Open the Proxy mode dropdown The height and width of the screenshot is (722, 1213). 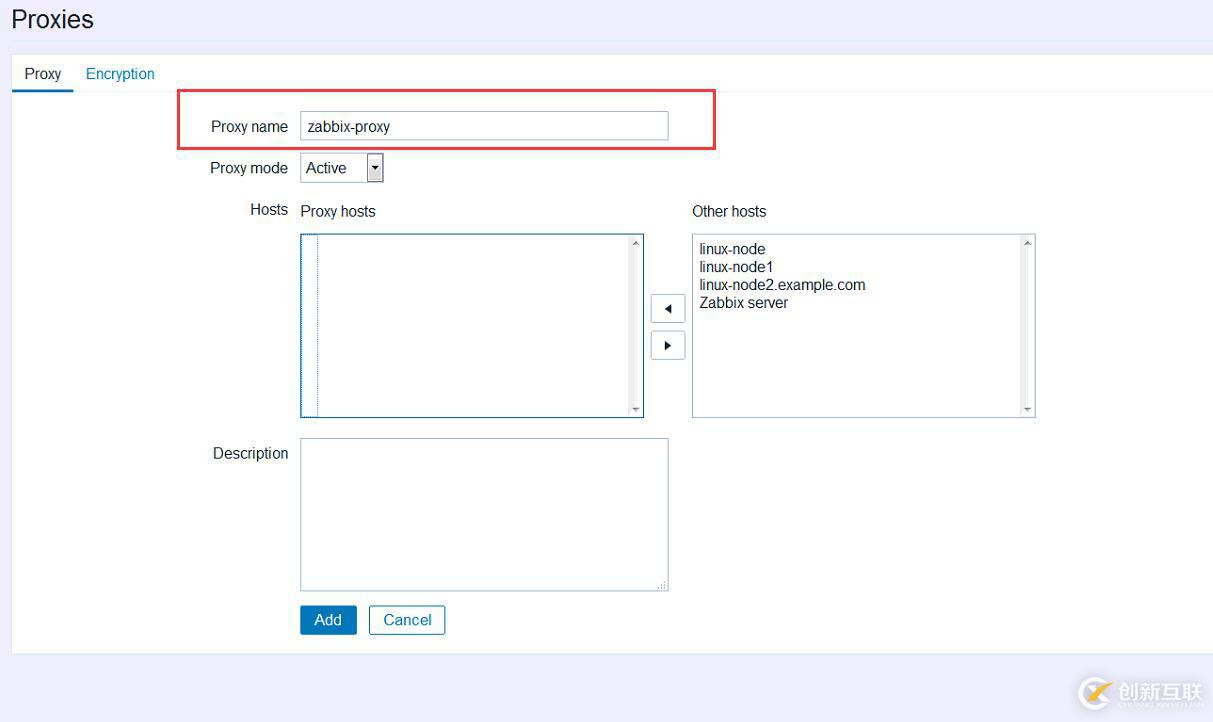(342, 168)
